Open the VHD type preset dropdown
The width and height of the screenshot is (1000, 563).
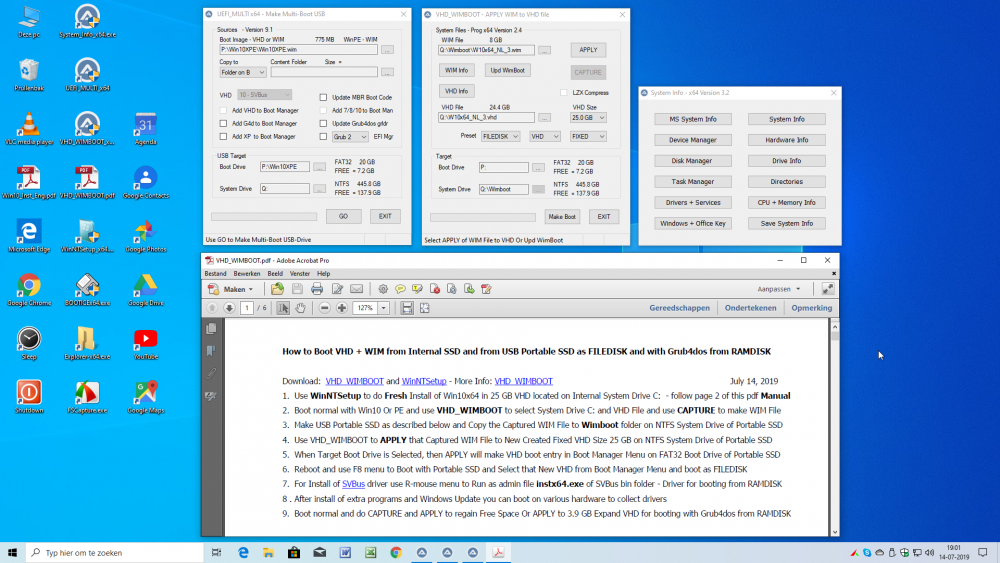[545, 136]
